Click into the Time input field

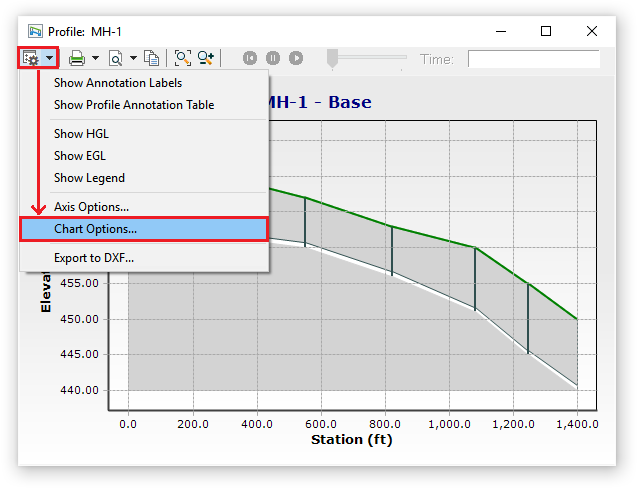(x=533, y=59)
